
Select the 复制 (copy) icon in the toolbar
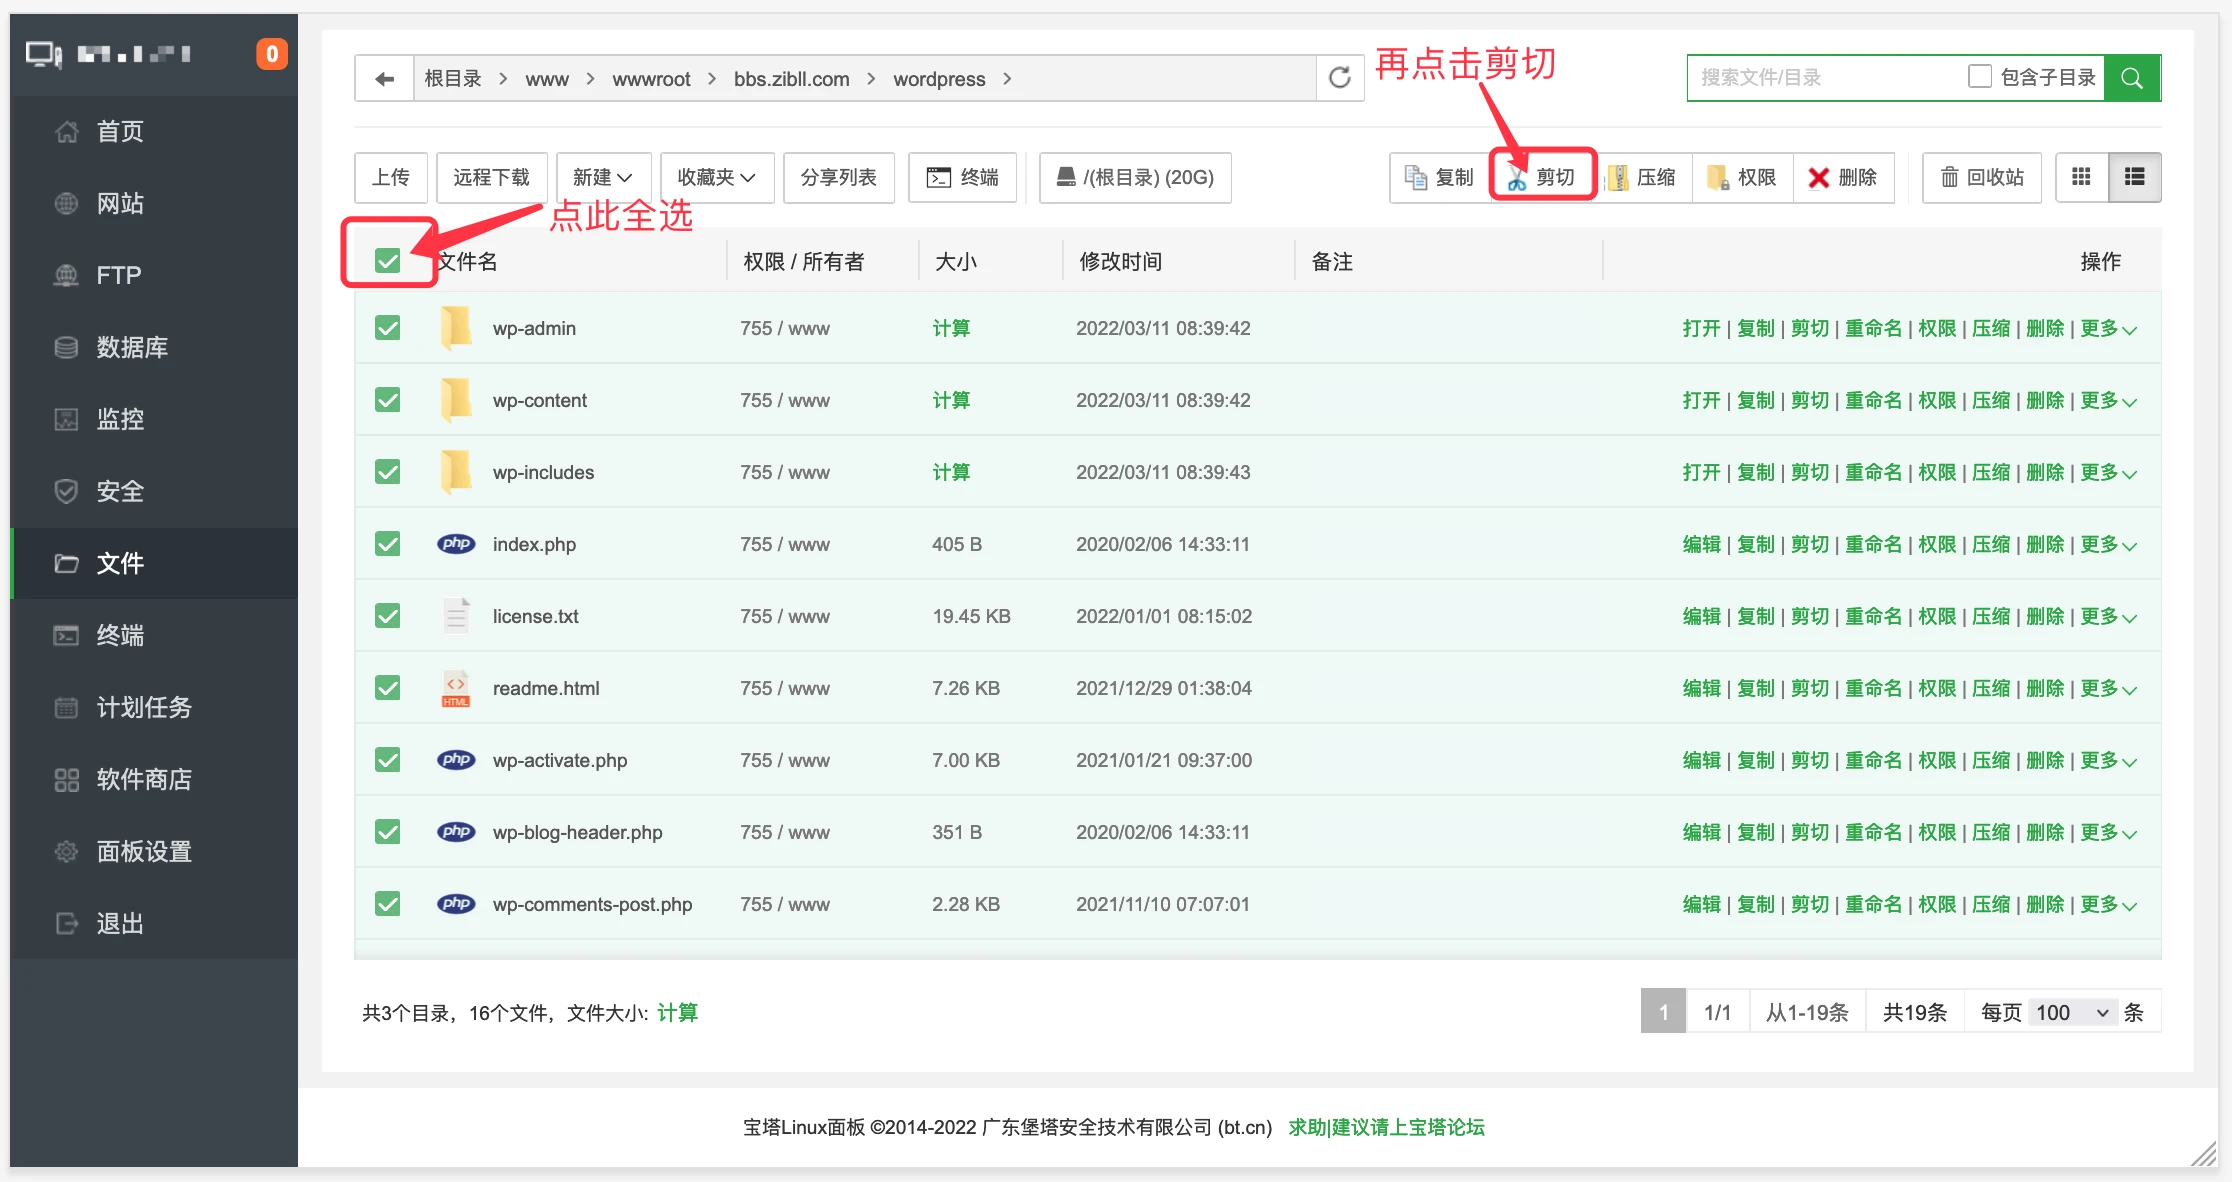tap(1440, 177)
